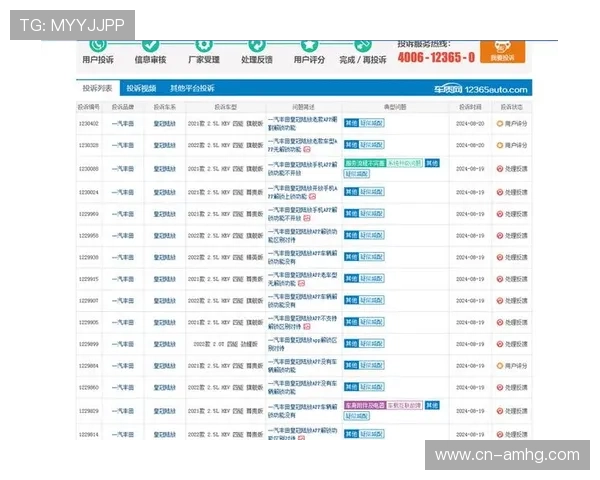
Task: Click 处理反馈 status icon for complaint 1229860
Action: tap(499, 387)
